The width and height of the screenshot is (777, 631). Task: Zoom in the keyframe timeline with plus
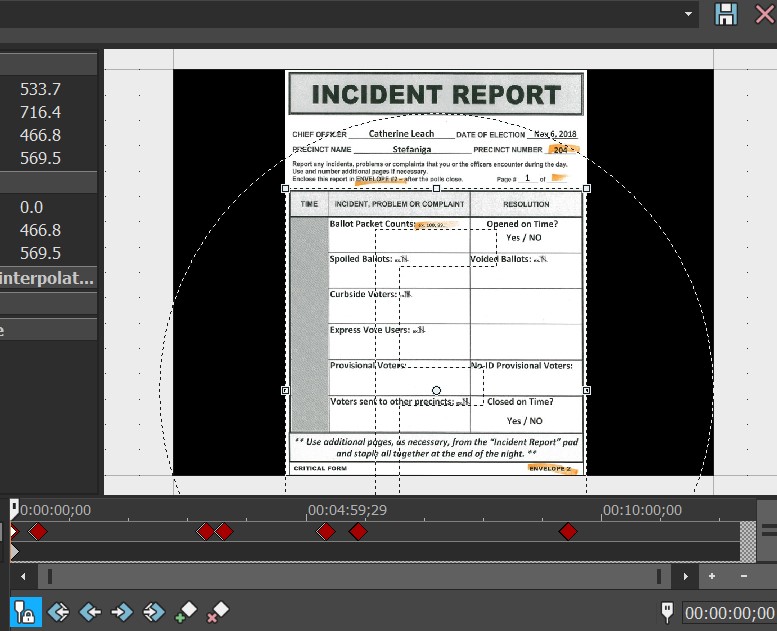pyautogui.click(x=712, y=576)
